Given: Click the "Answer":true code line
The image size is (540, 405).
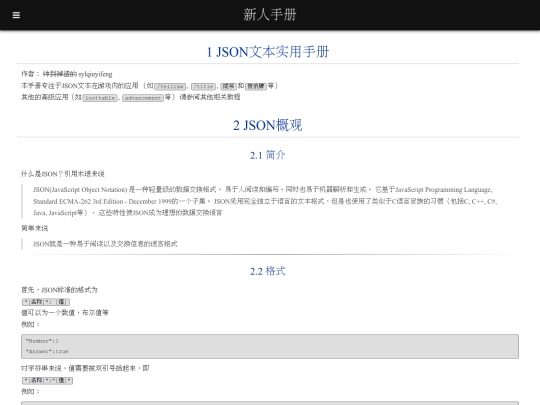Looking at the screenshot, I should coord(47,352).
